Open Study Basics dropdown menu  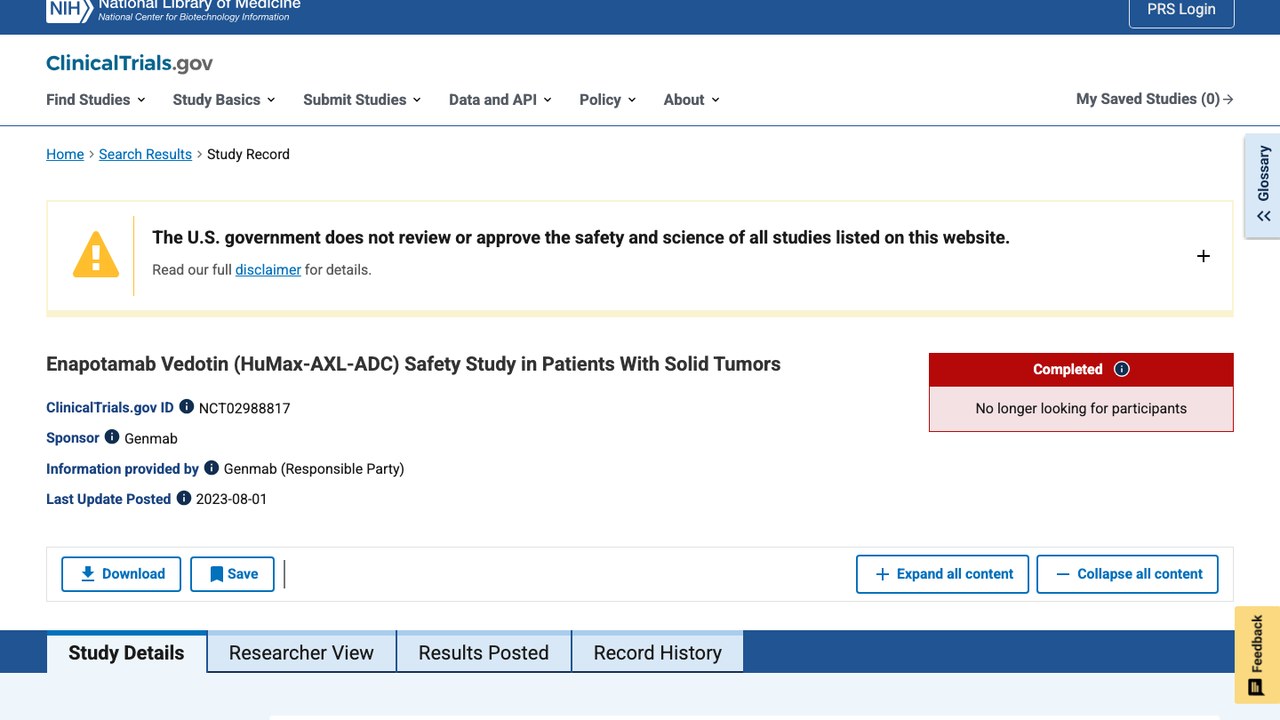pos(224,99)
